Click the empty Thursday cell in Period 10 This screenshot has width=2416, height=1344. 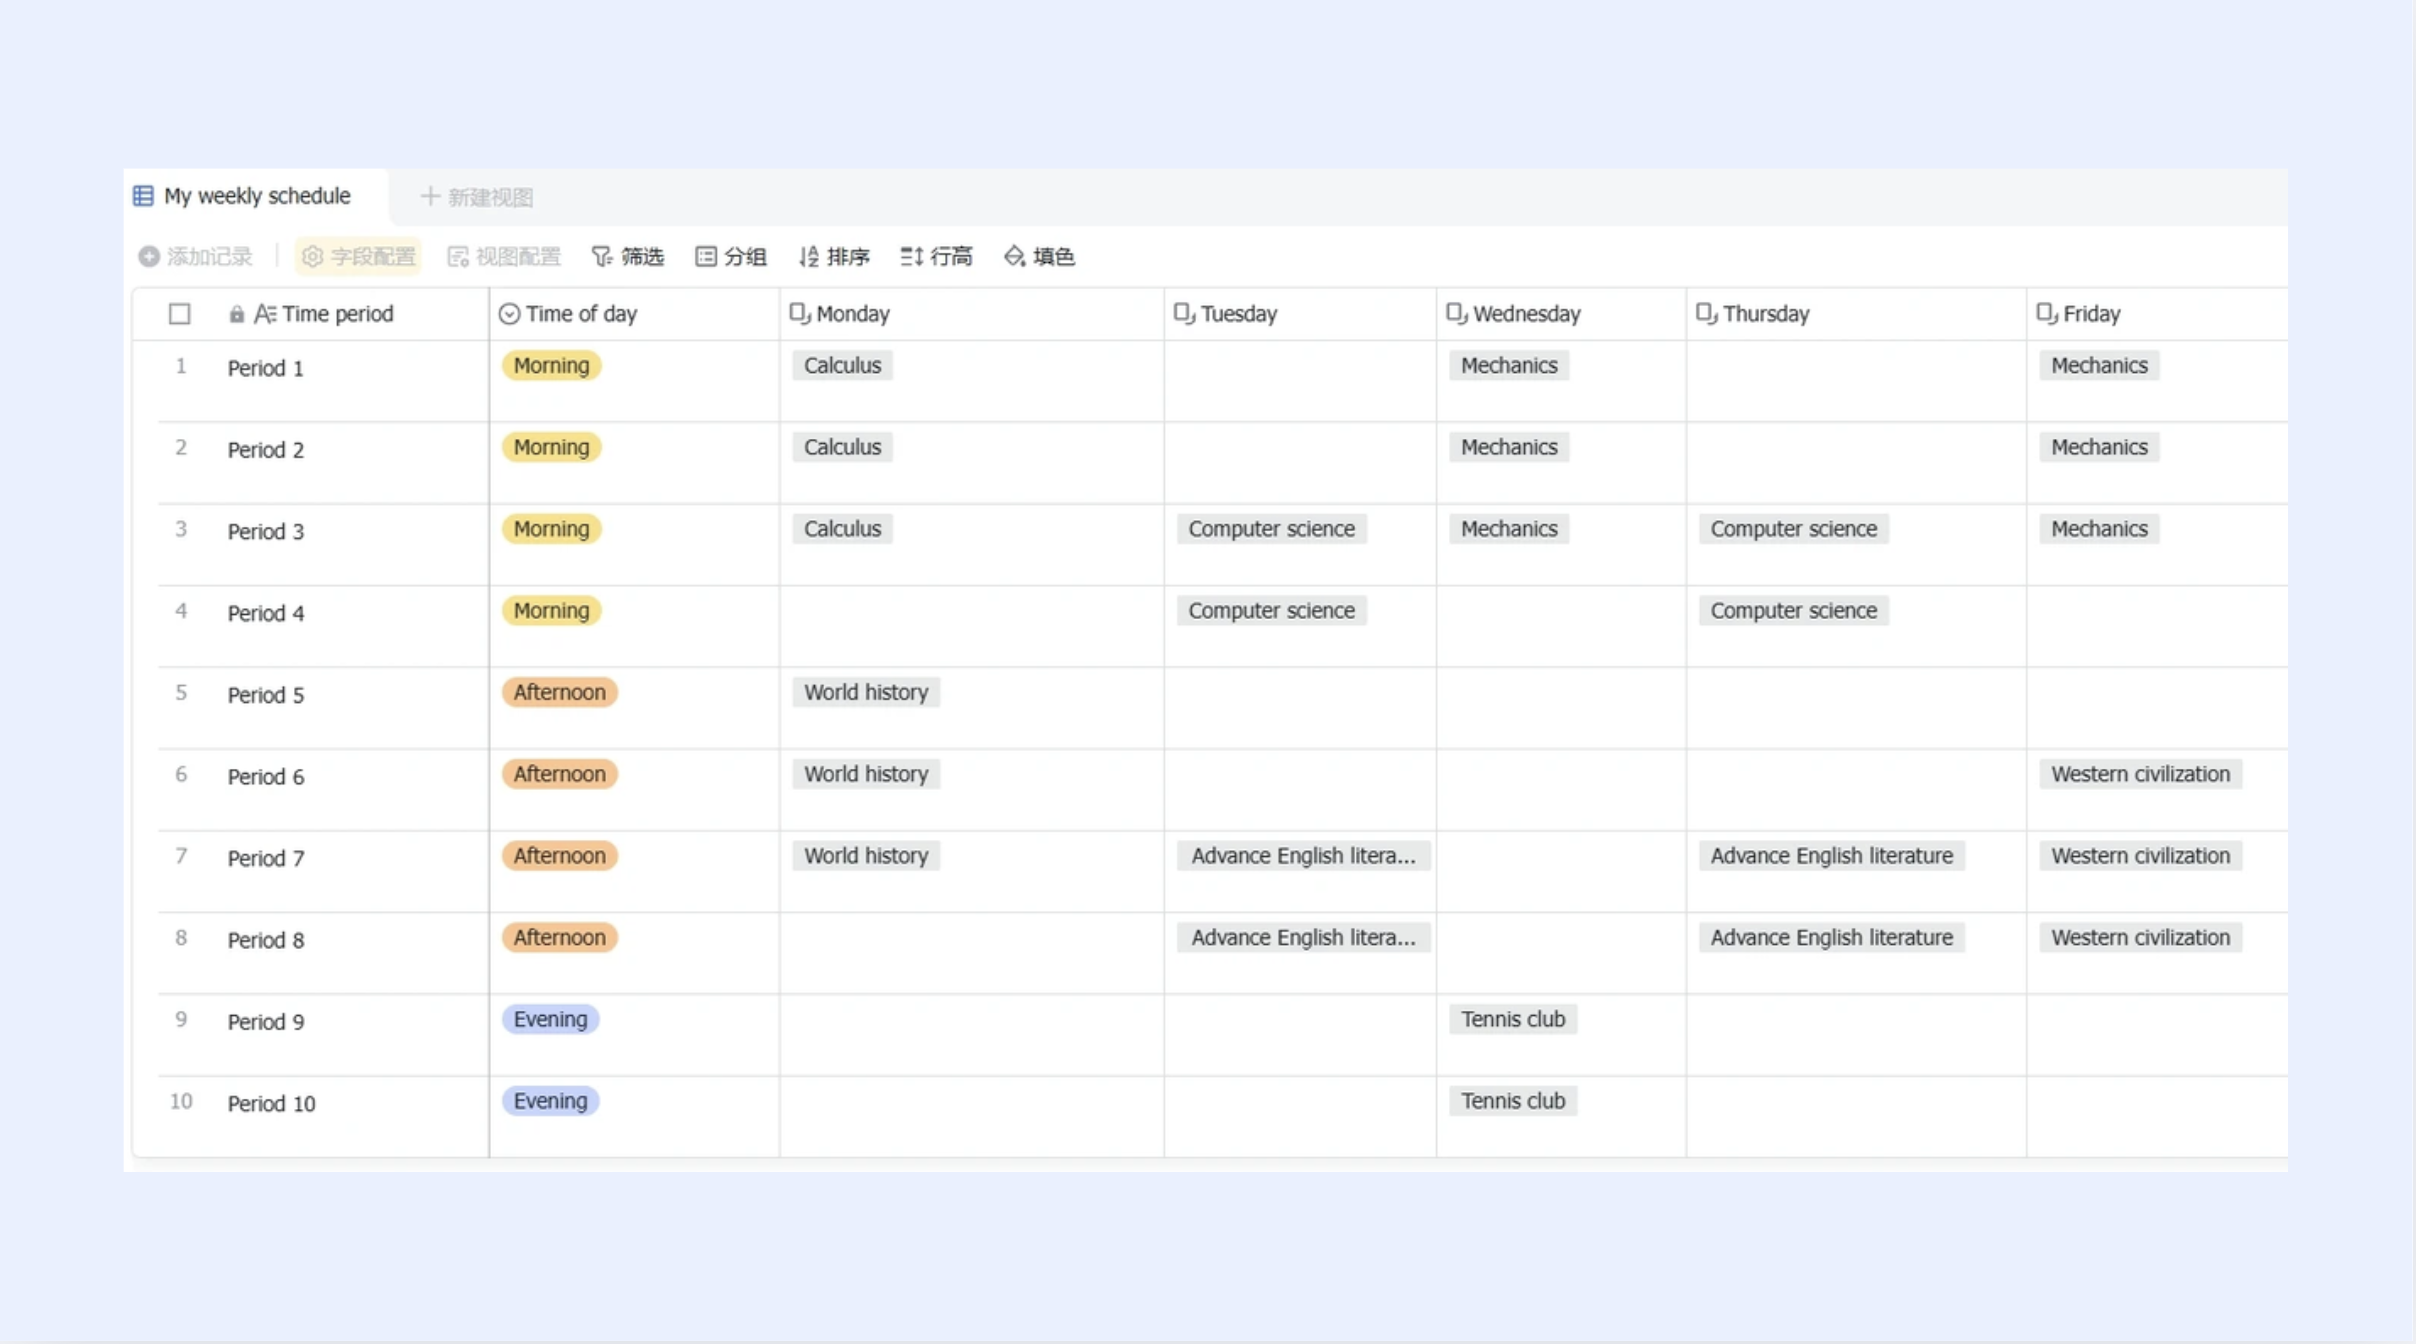pos(1856,1117)
